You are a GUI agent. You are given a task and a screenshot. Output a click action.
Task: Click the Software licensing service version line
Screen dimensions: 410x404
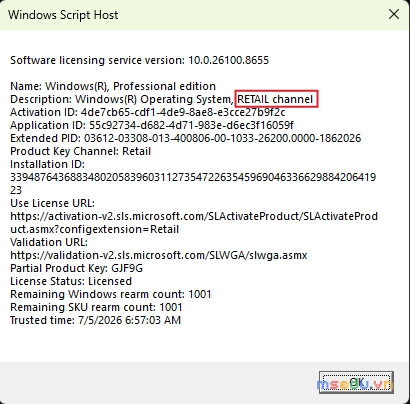[139, 60]
